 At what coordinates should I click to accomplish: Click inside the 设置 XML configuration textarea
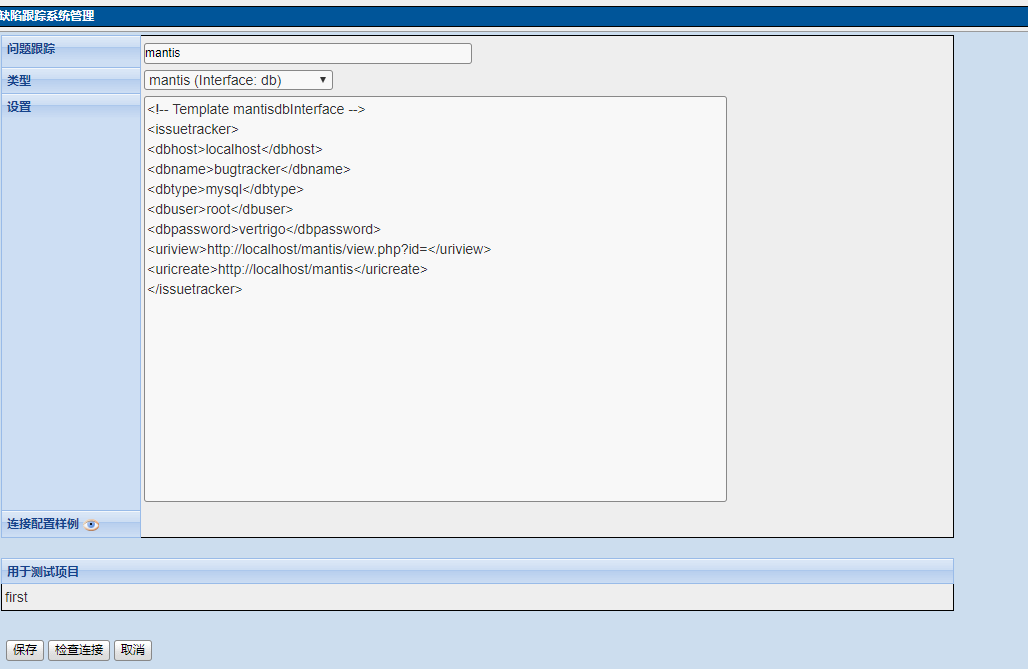(435, 299)
